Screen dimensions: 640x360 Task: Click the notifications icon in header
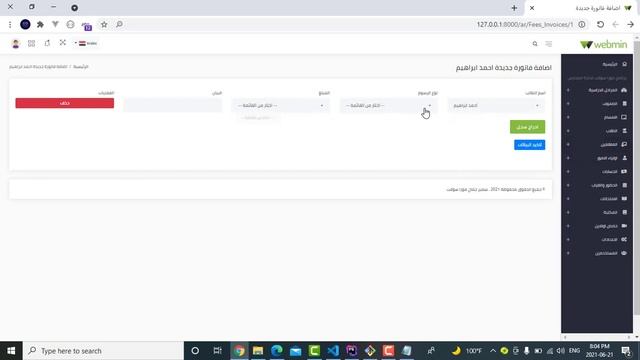point(47,43)
